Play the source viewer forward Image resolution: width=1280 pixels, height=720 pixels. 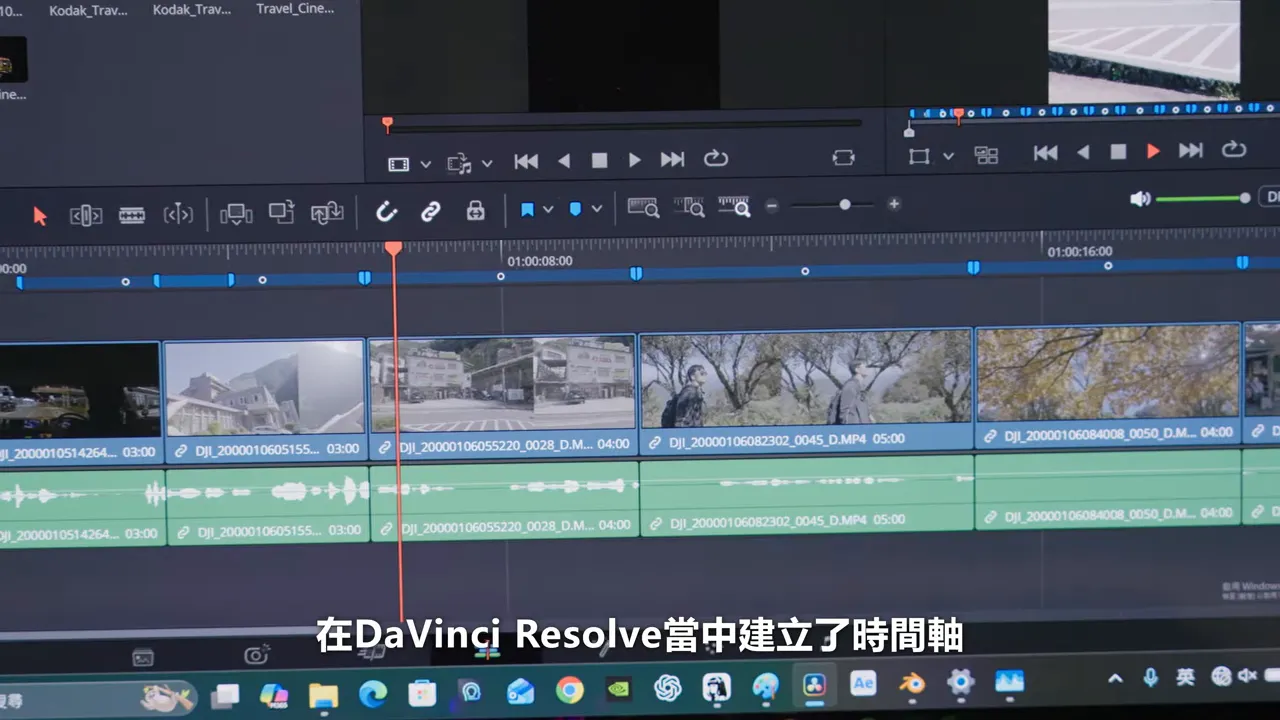point(634,160)
